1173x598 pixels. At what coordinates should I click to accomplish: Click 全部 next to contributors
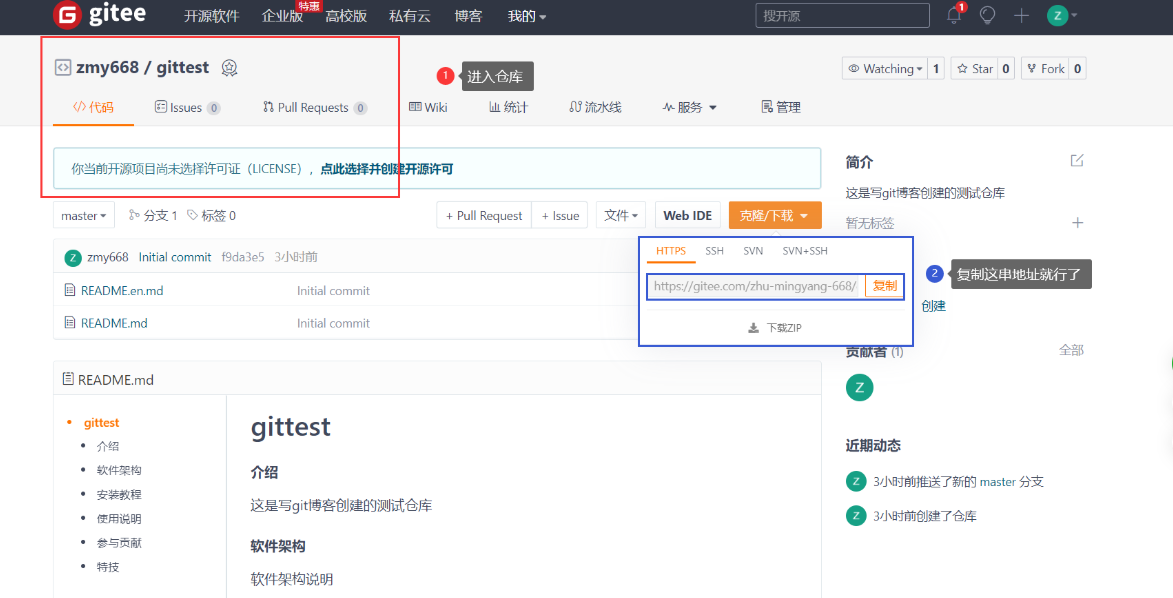point(1071,350)
